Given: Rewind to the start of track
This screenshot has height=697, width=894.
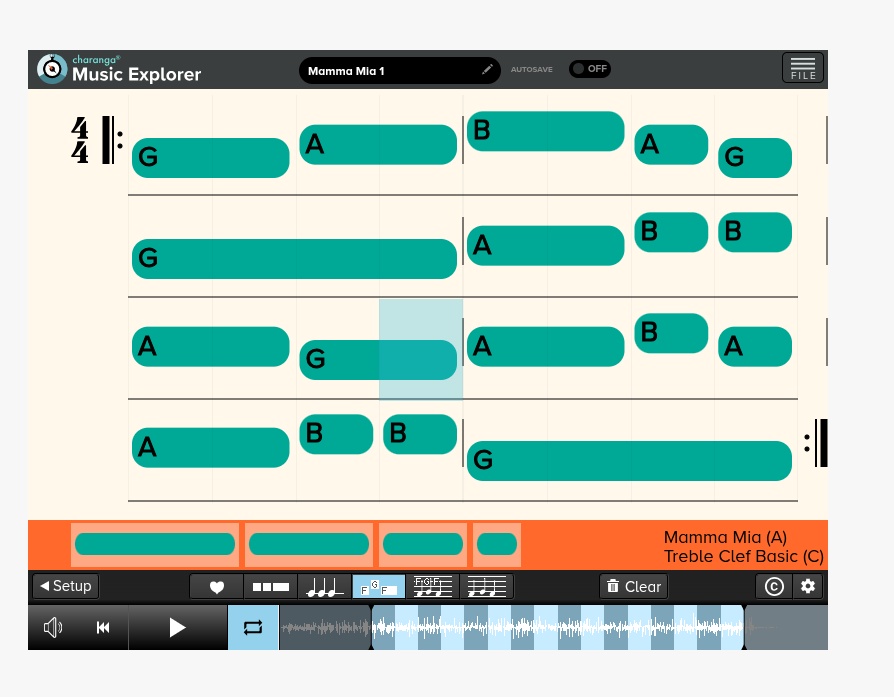Looking at the screenshot, I should (x=103, y=627).
